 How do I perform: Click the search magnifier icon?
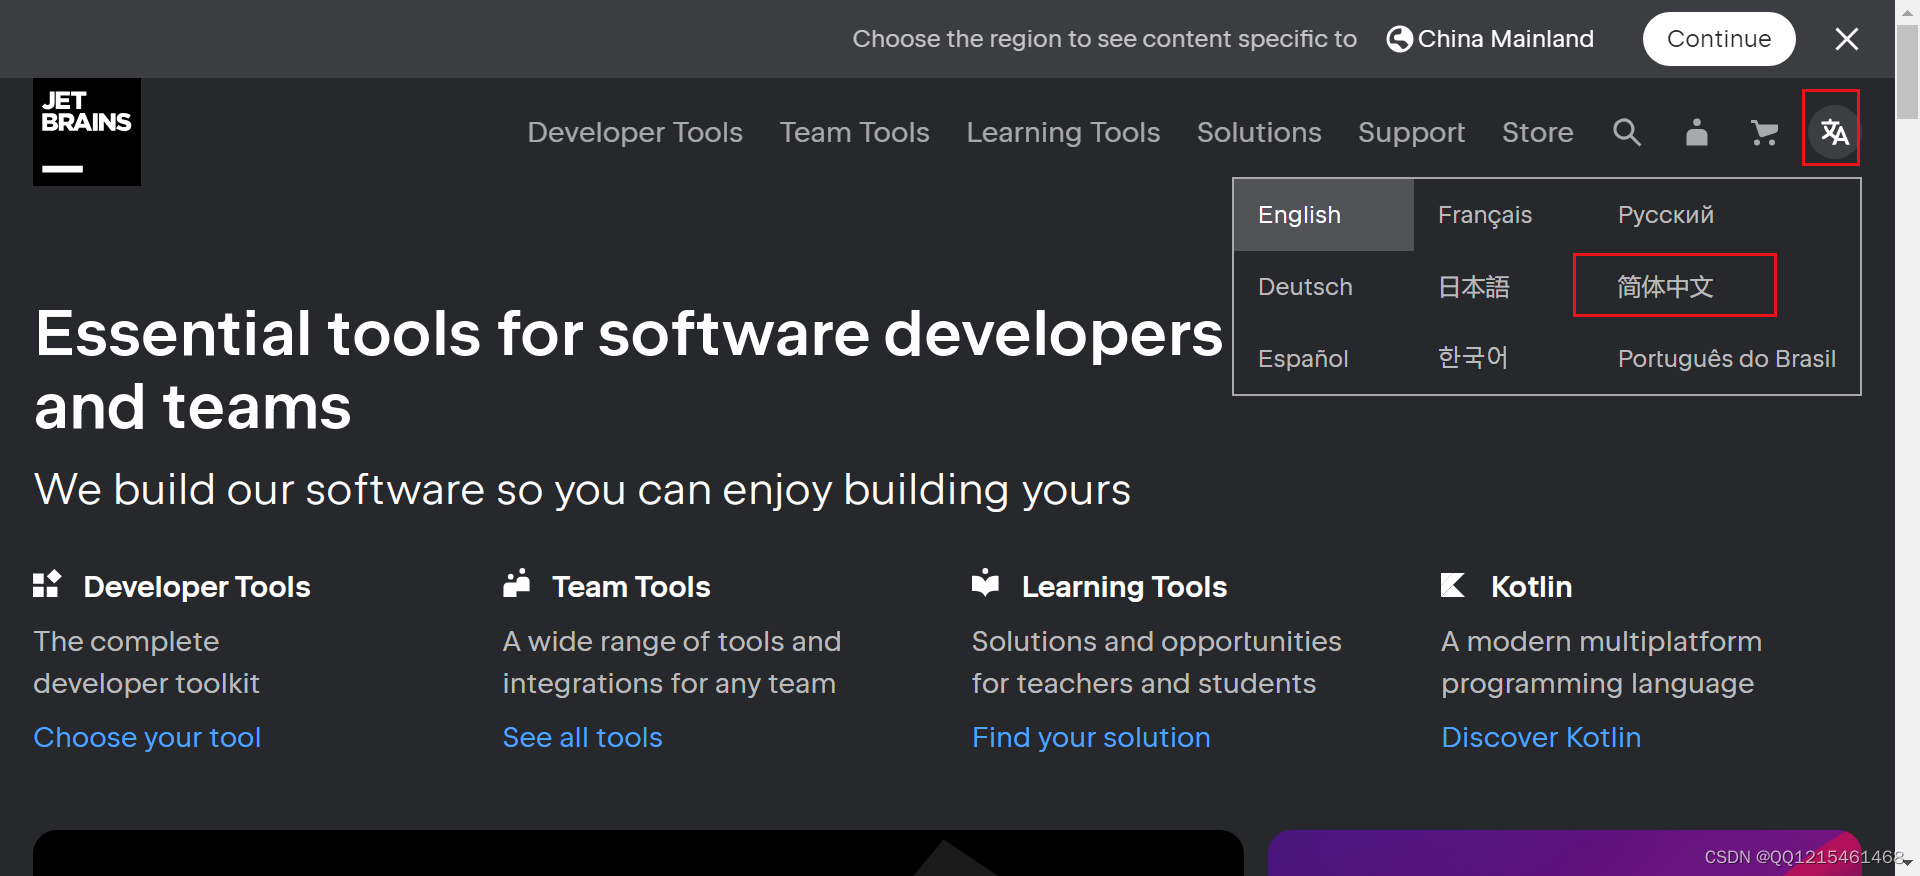pos(1627,132)
